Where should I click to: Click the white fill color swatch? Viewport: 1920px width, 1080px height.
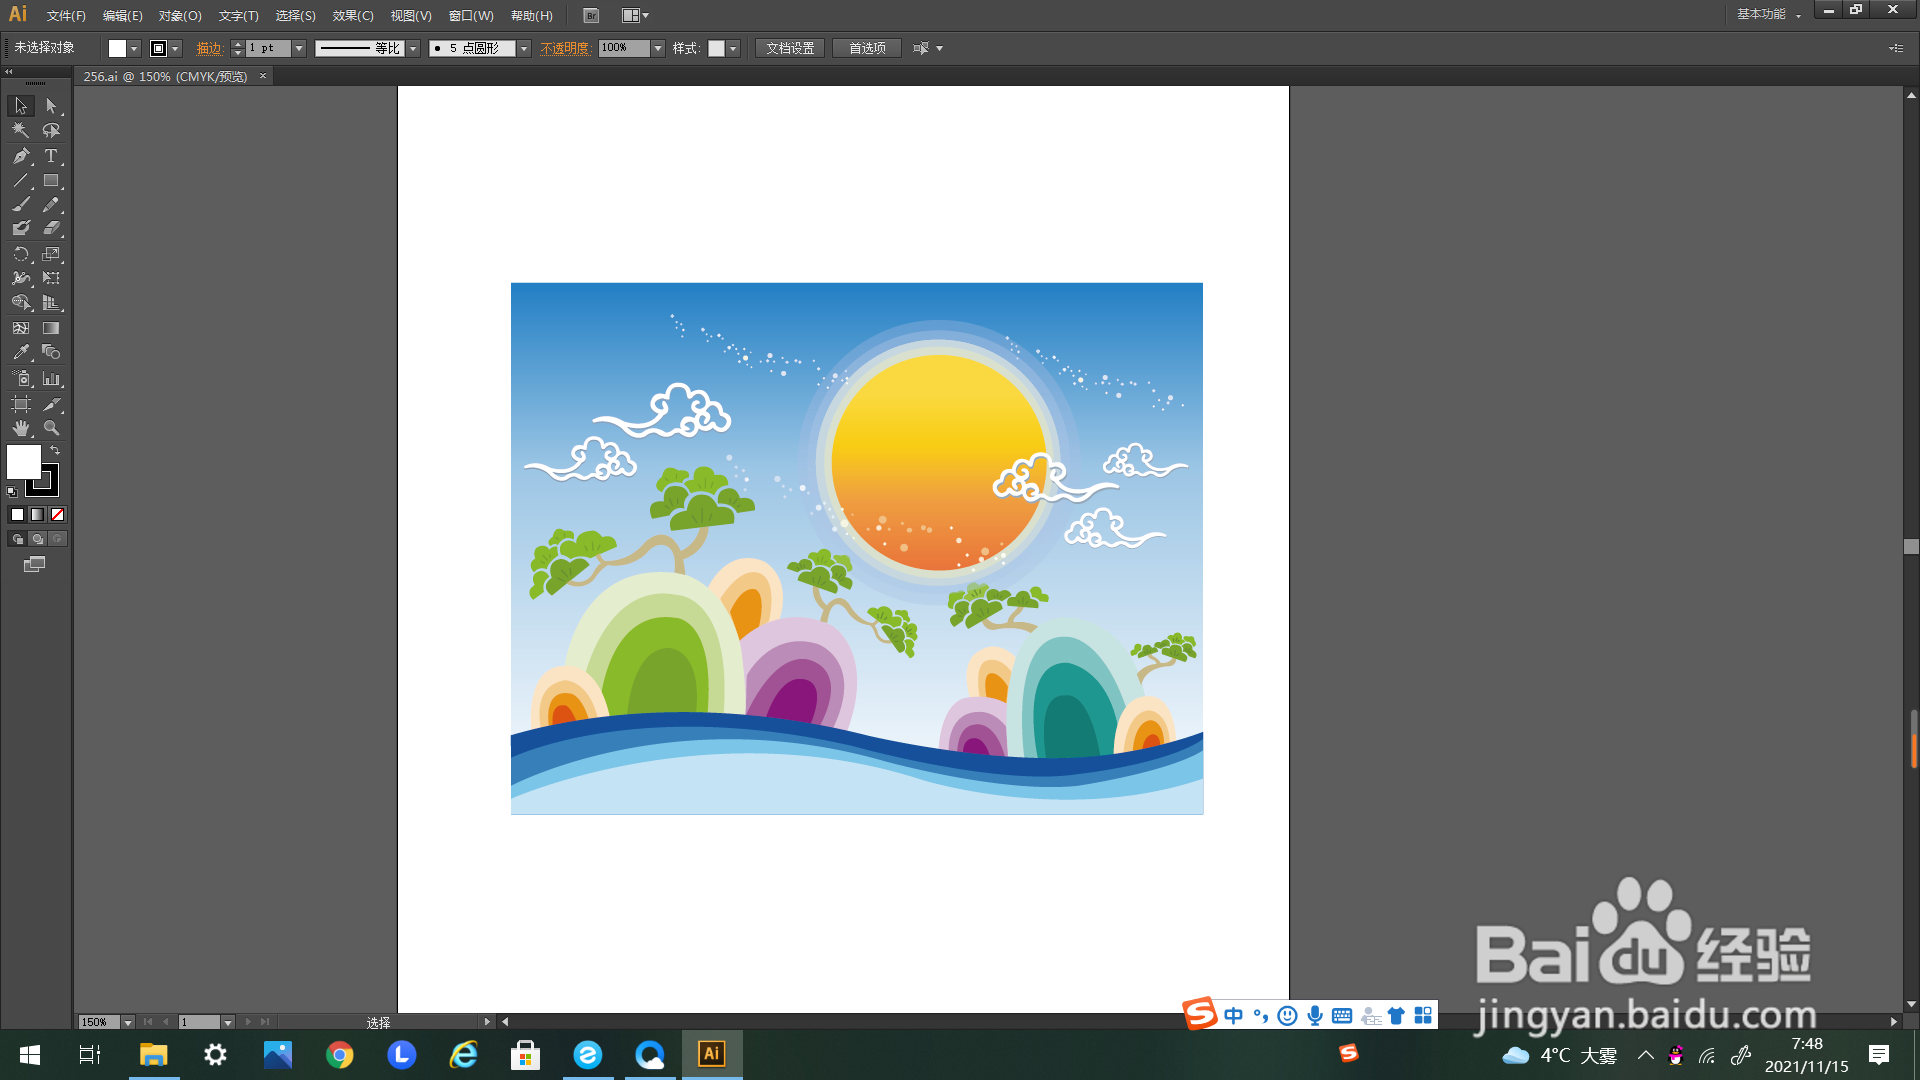[x=23, y=462]
